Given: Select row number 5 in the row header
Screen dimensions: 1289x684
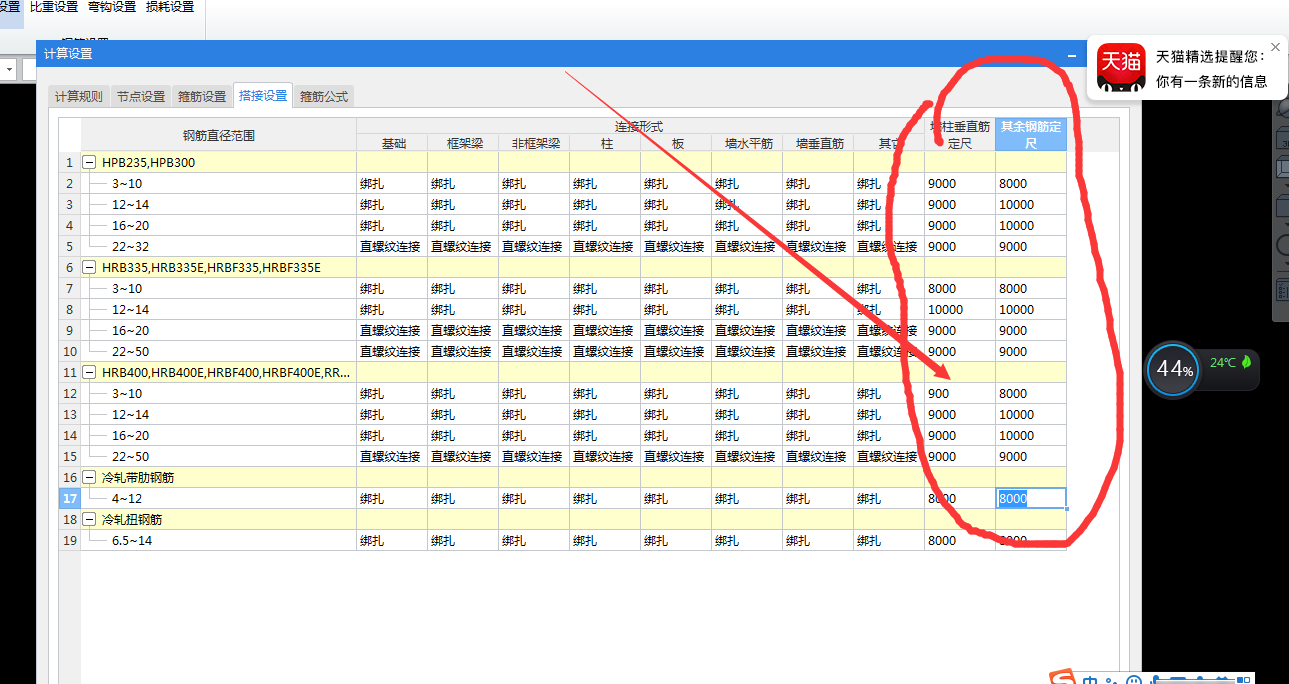Looking at the screenshot, I should tap(70, 247).
